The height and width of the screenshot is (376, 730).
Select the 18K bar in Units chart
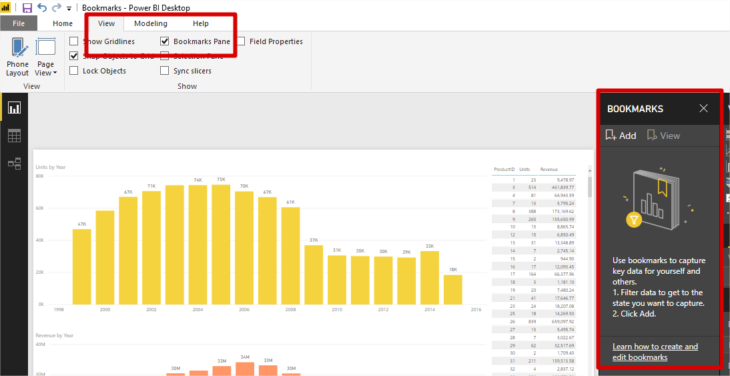click(453, 290)
